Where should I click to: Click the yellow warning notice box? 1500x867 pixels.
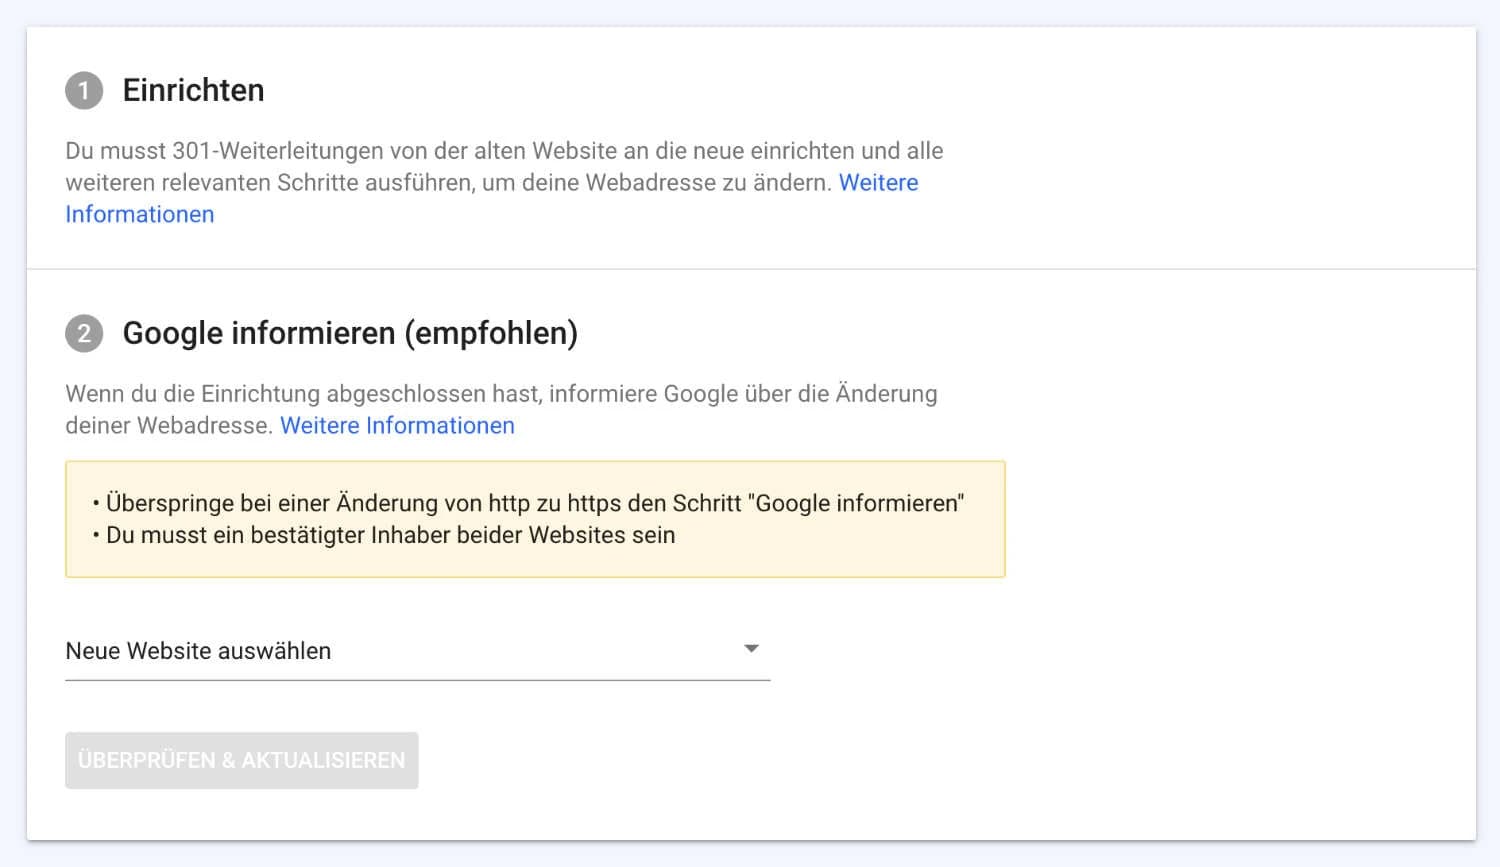click(535, 518)
